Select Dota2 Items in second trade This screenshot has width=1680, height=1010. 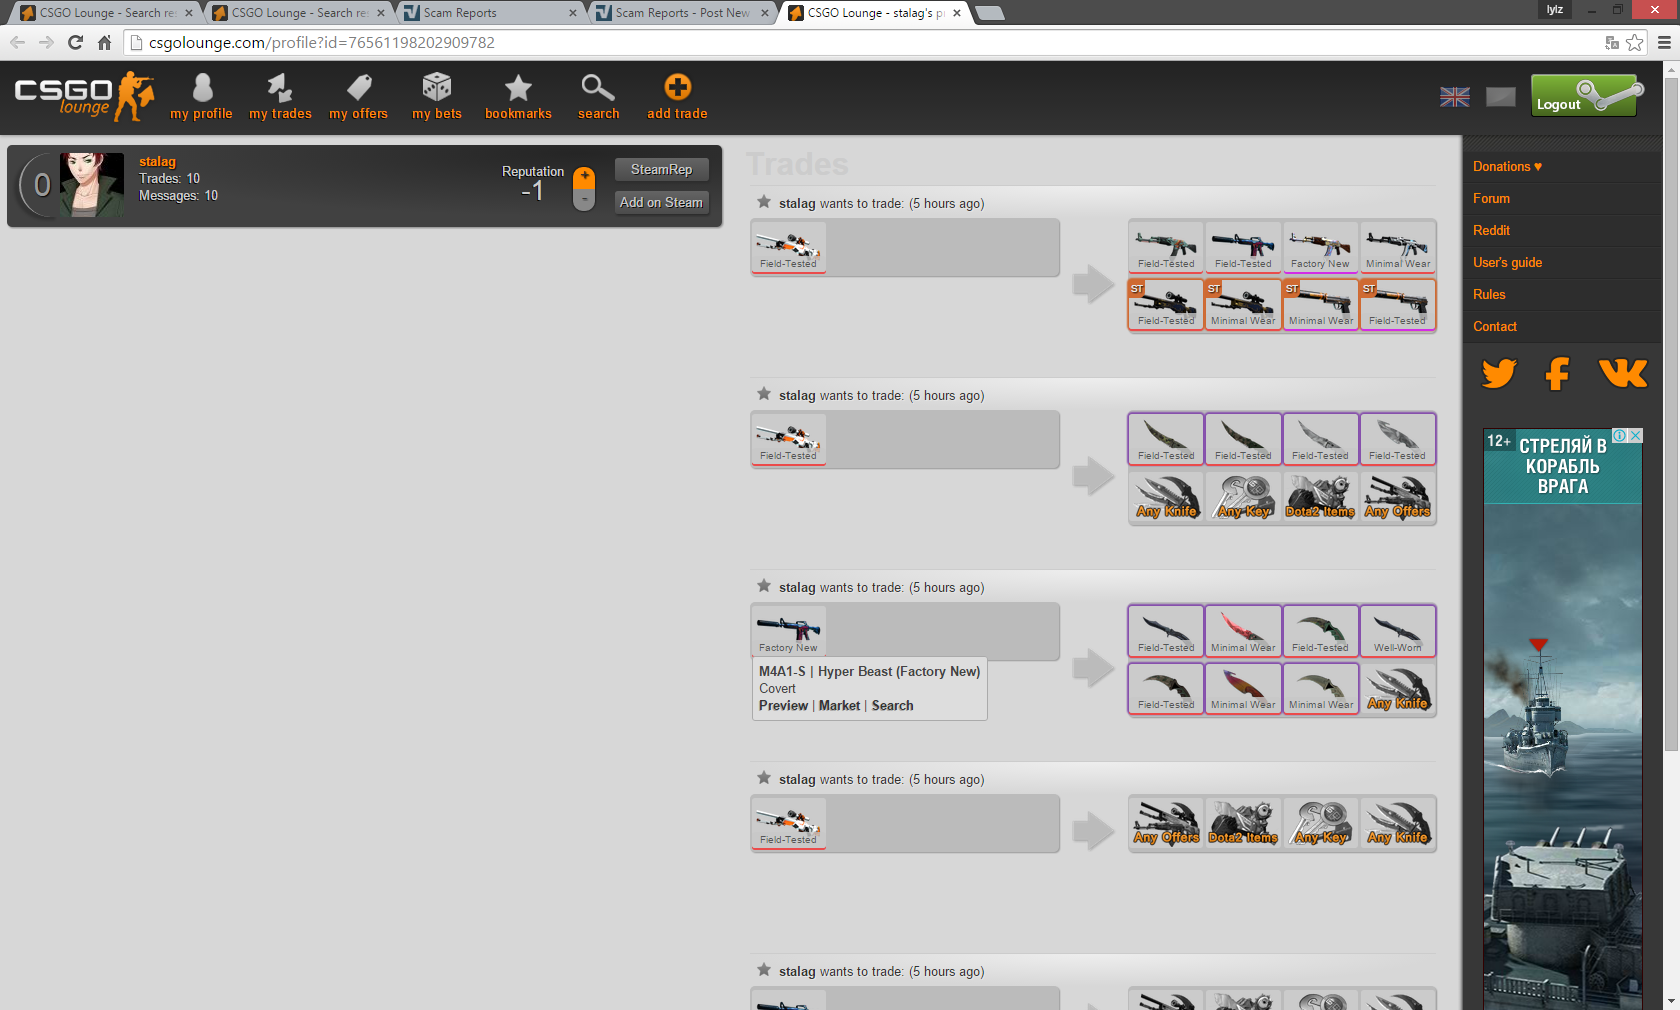pyautogui.click(x=1320, y=496)
